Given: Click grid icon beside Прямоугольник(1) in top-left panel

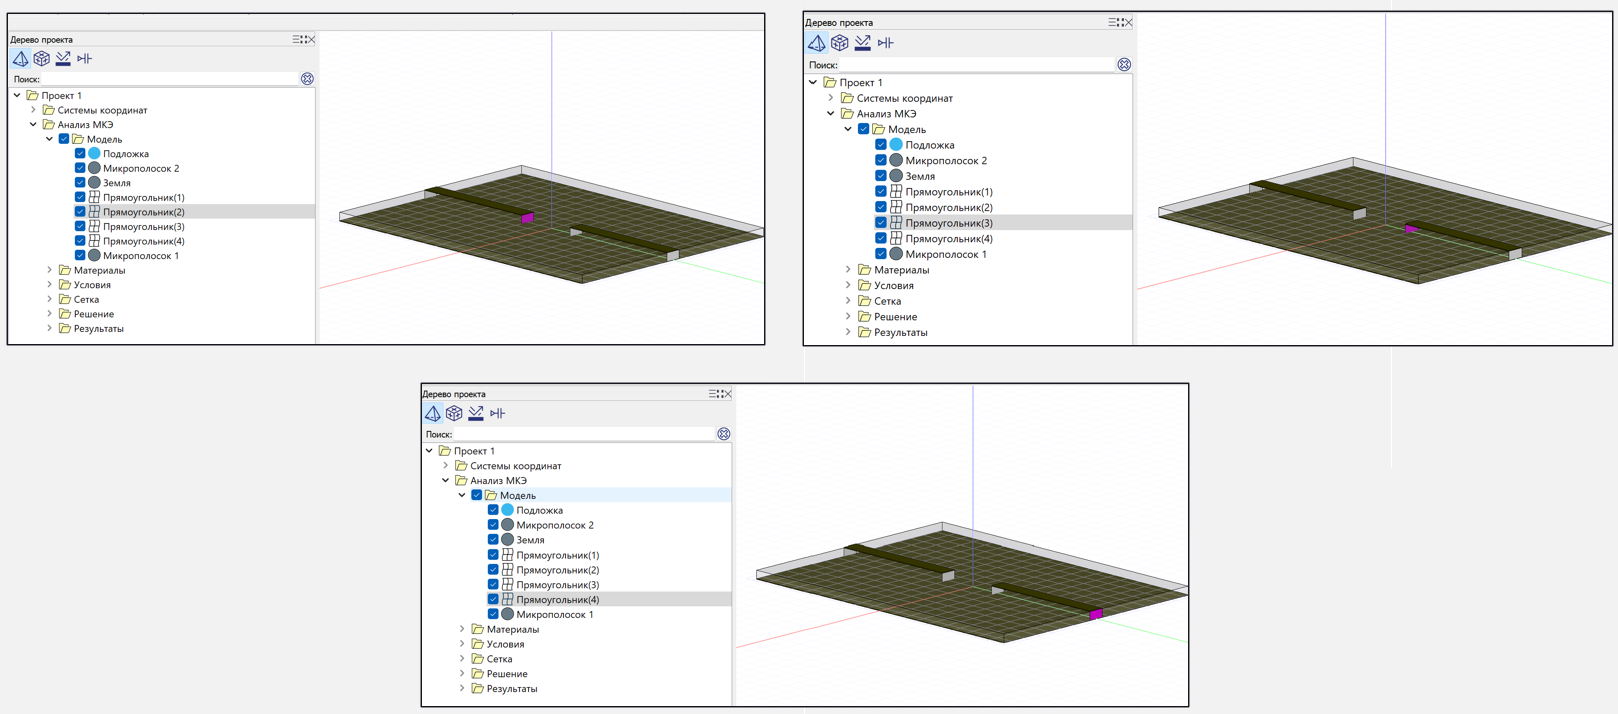Looking at the screenshot, I should 94,198.
